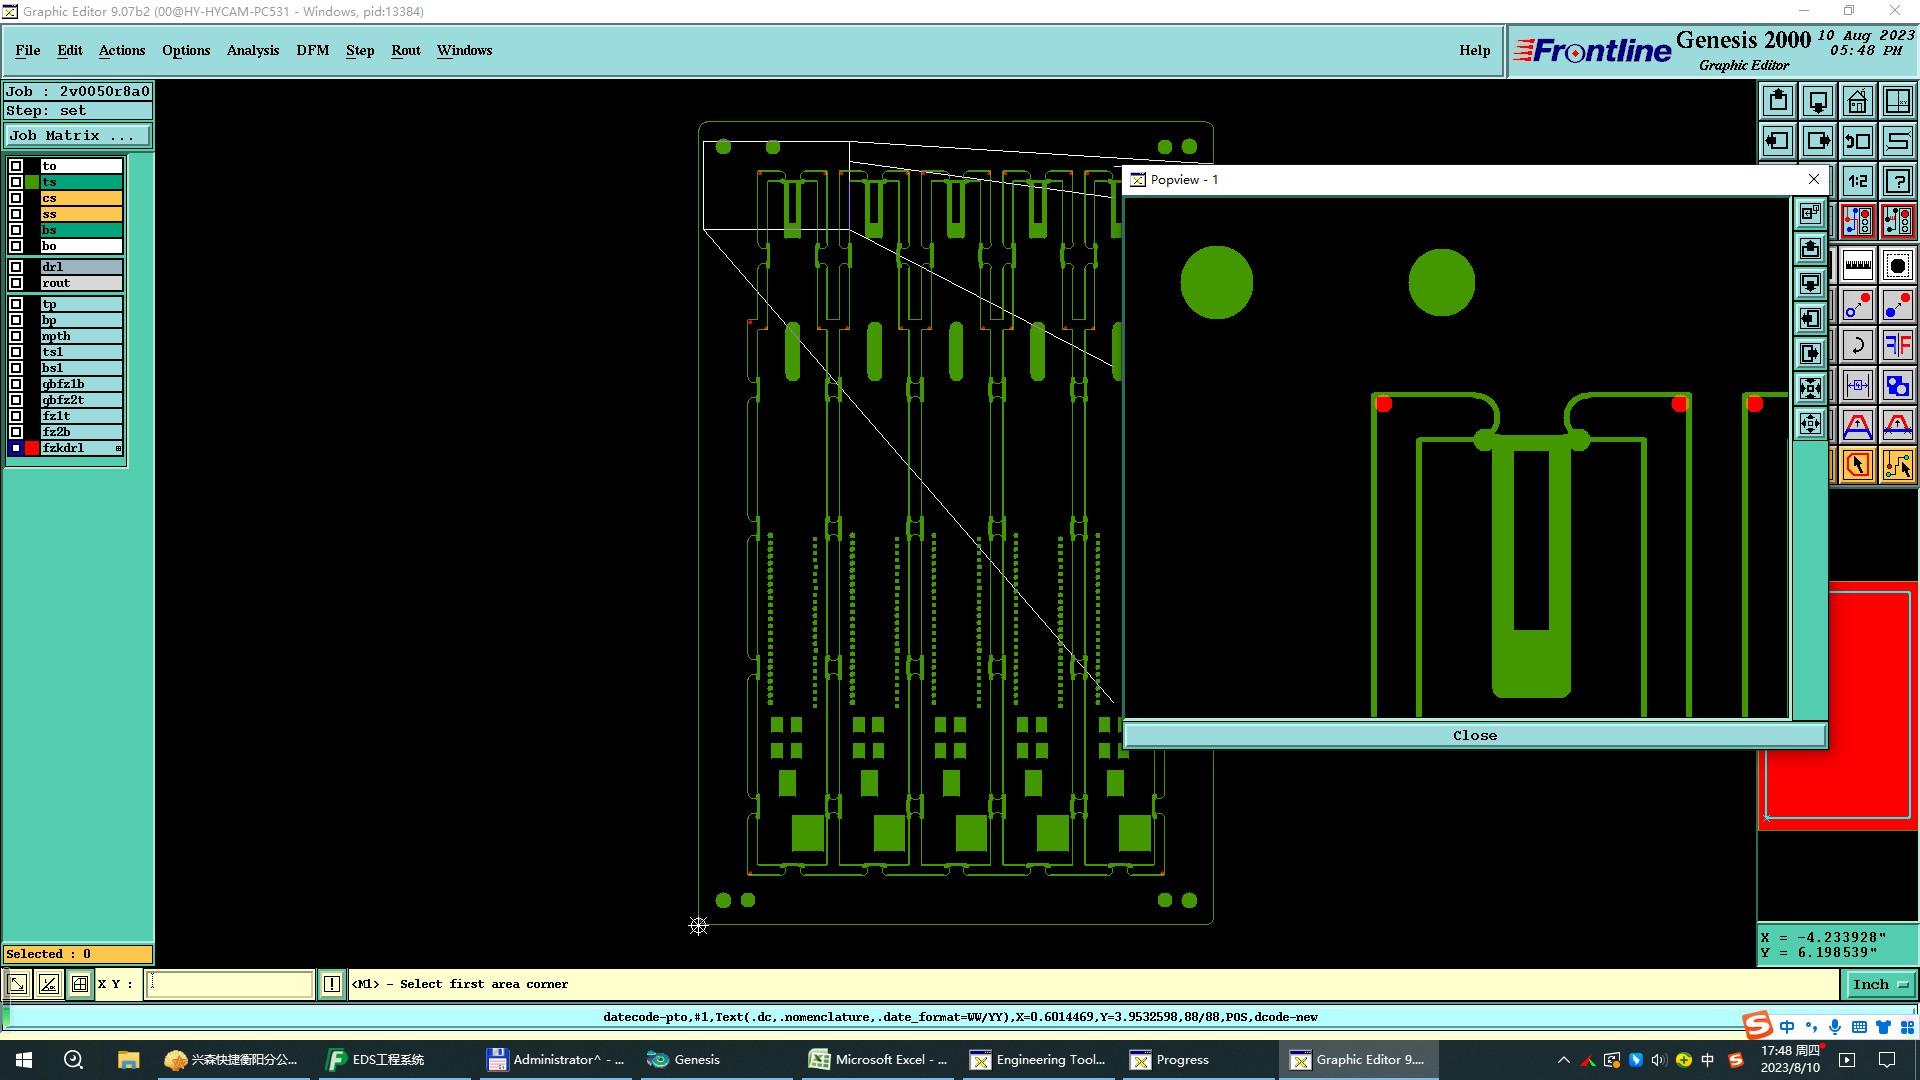Toggle checkbox for the rout layer
The image size is (1920, 1080).
[x=16, y=283]
